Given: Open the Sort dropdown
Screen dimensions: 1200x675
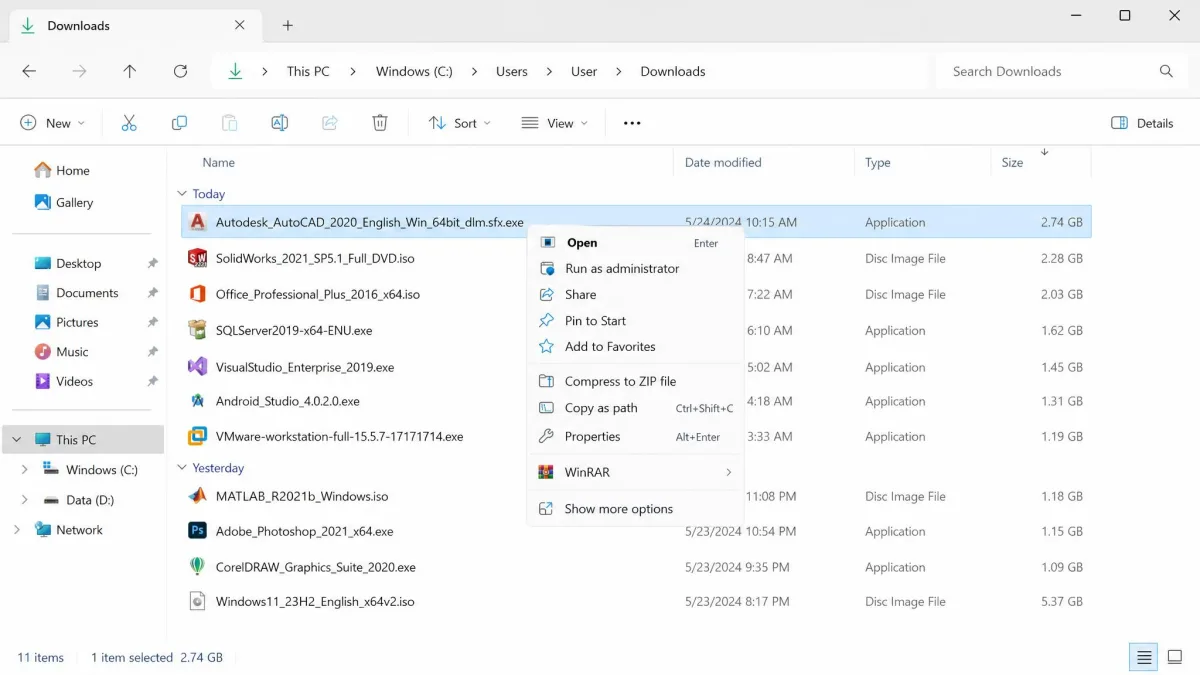Looking at the screenshot, I should (460, 123).
